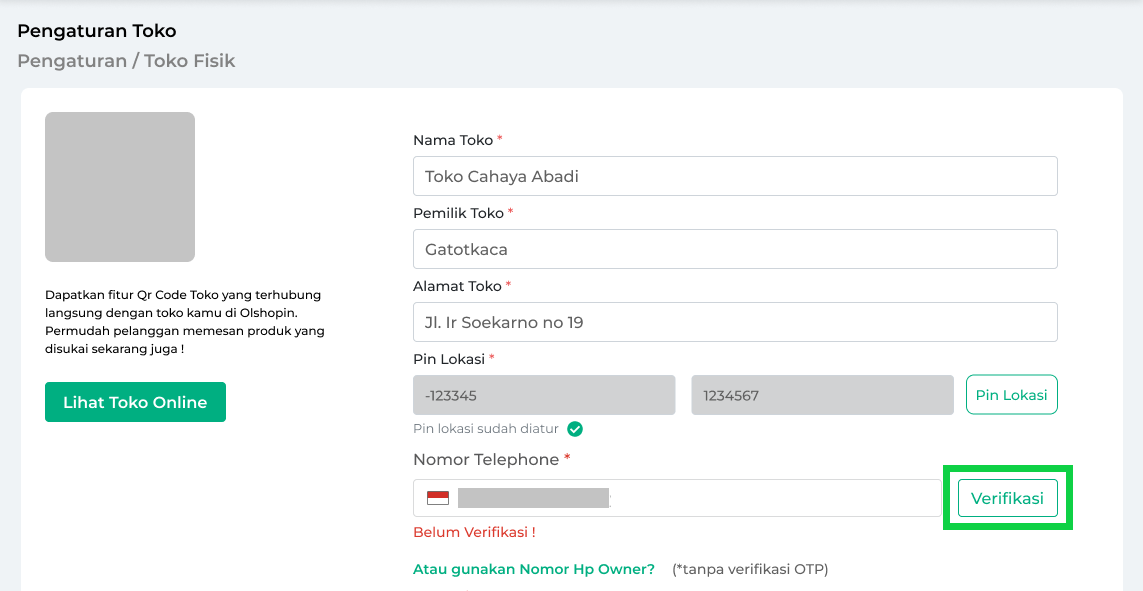This screenshot has height=591, width=1143.
Task: Click the green checkmark pin status icon
Action: point(575,429)
